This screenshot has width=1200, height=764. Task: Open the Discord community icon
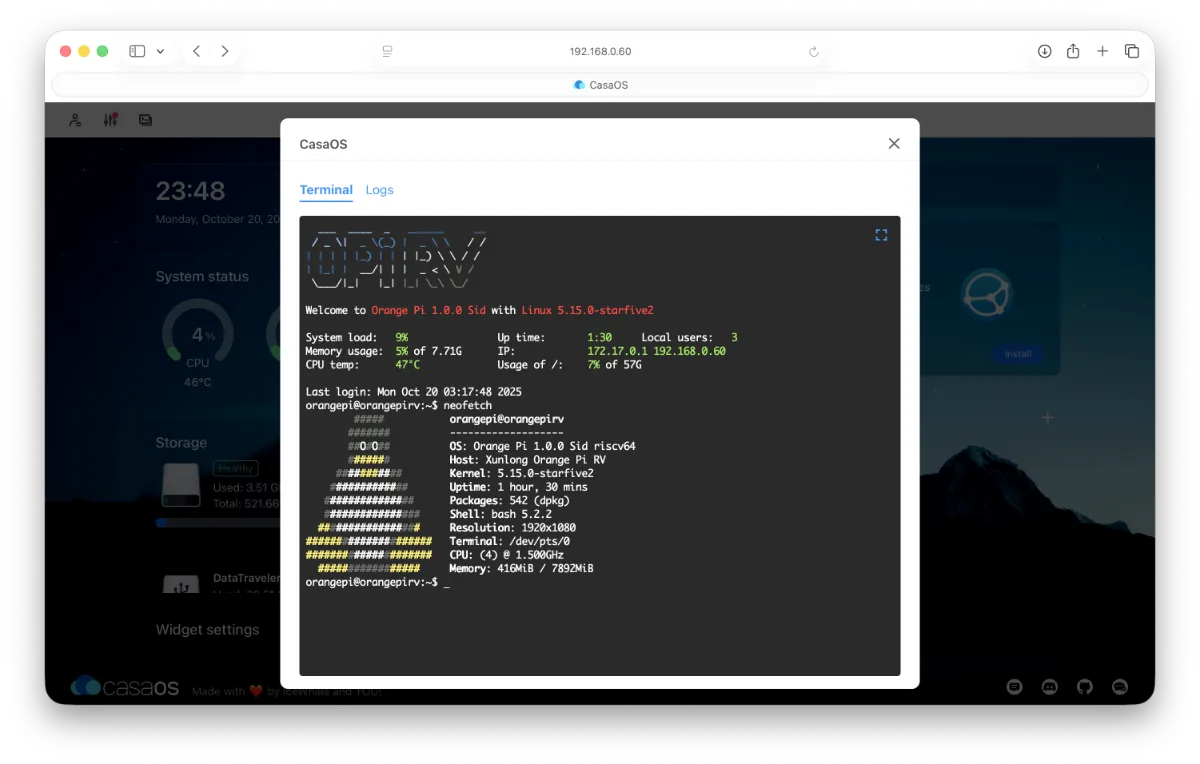tap(1050, 687)
